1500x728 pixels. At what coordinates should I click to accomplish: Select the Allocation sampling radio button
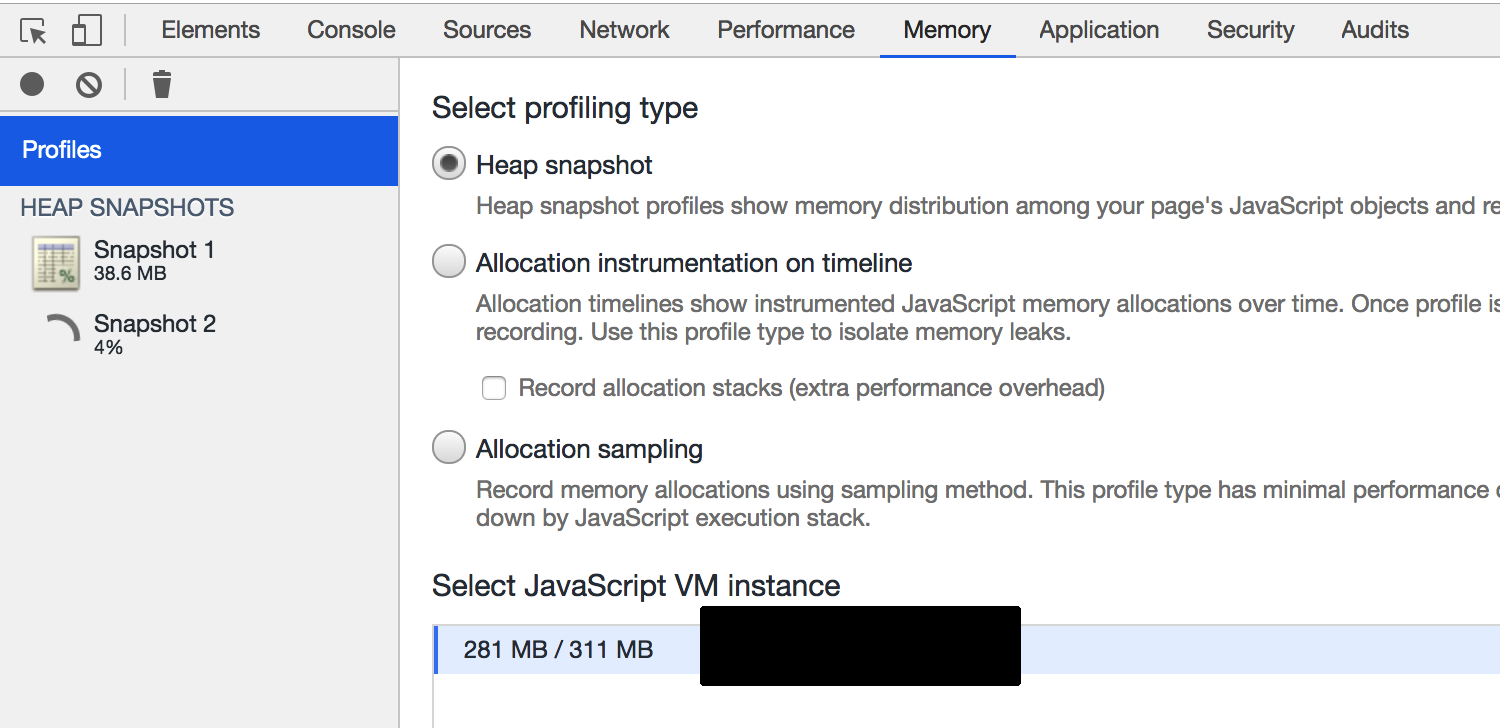(x=449, y=448)
